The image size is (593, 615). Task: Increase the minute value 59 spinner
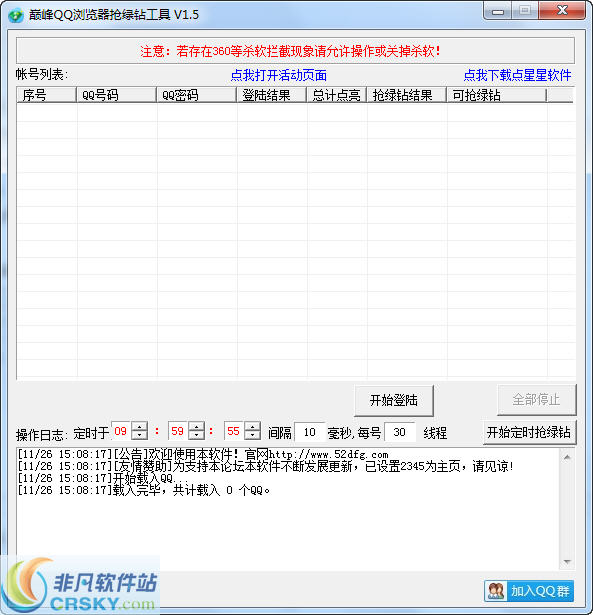(196, 427)
